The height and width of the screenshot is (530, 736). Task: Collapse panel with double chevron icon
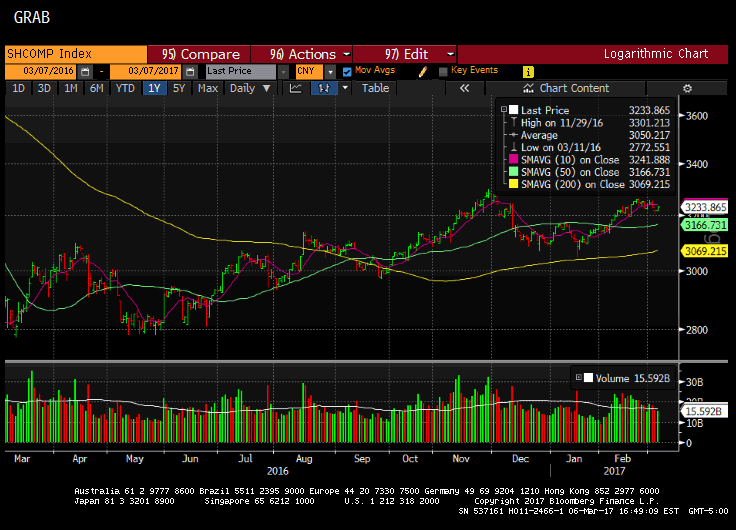tap(464, 88)
